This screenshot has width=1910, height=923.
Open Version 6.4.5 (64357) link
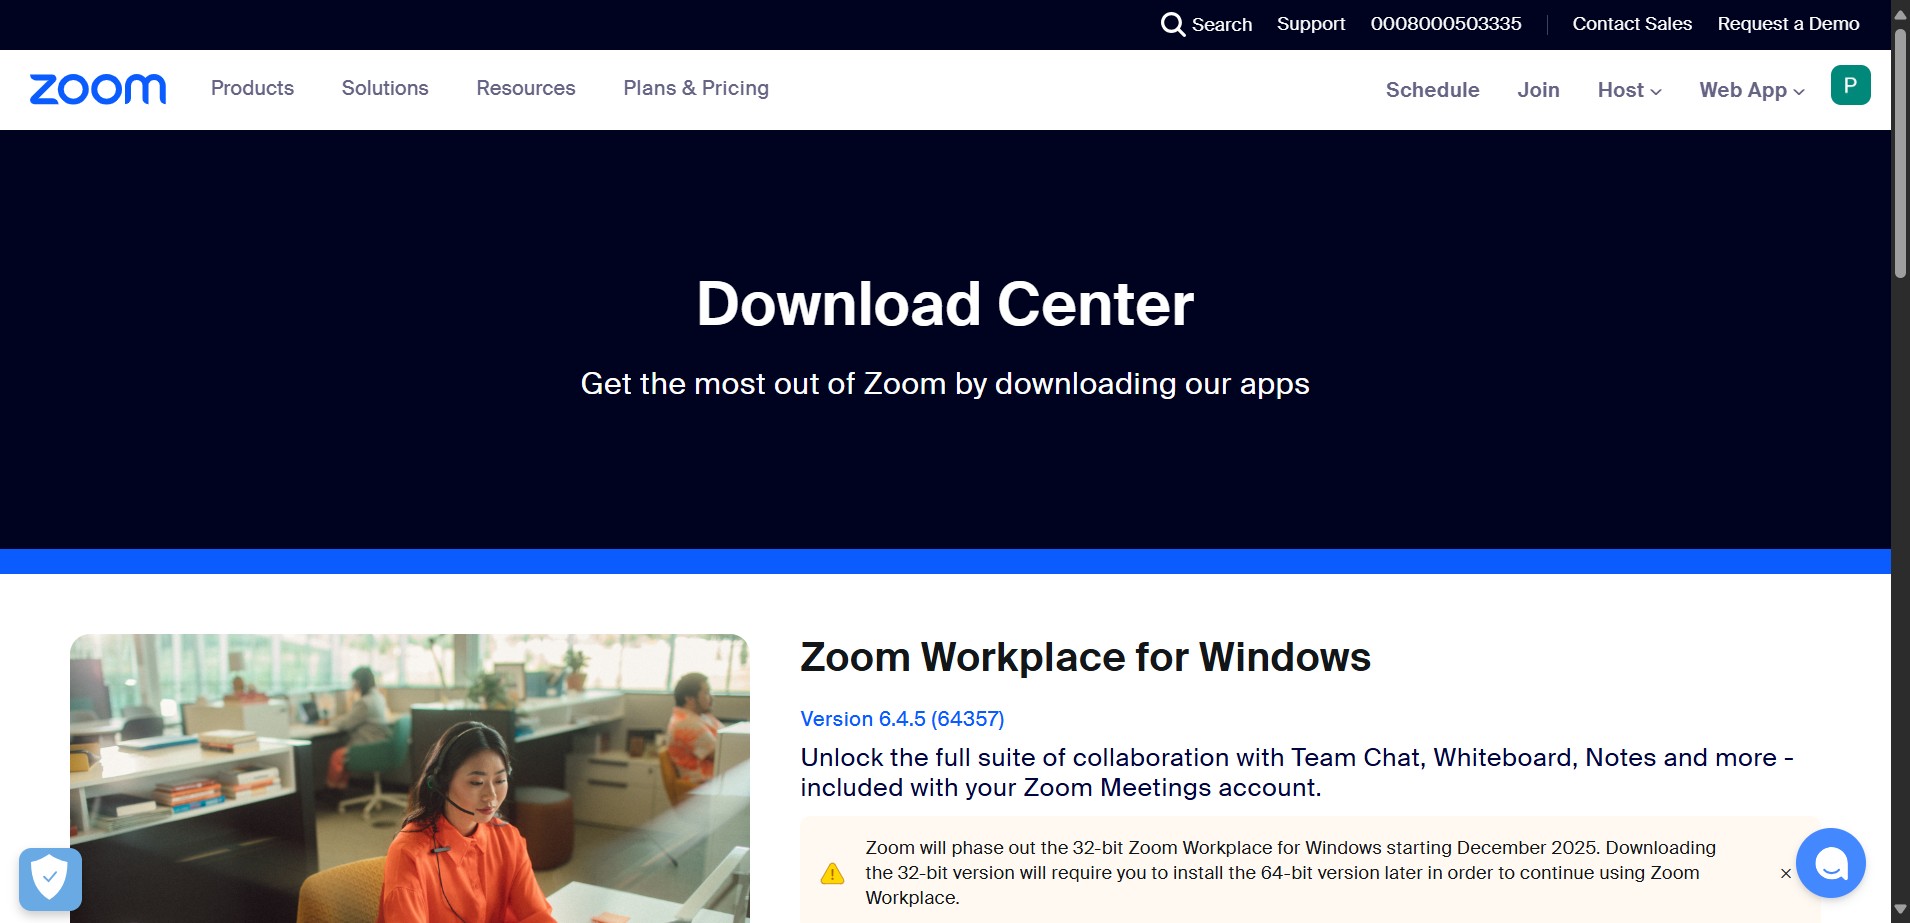(x=902, y=719)
